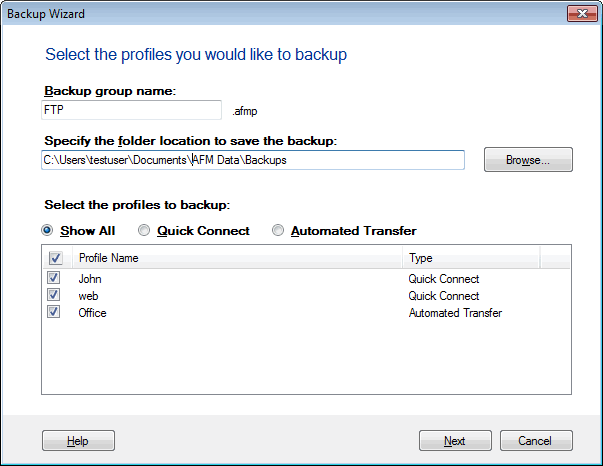Image resolution: width=603 pixels, height=466 pixels.
Task: Uncheck the John profile checkbox
Action: pyautogui.click(x=54, y=279)
